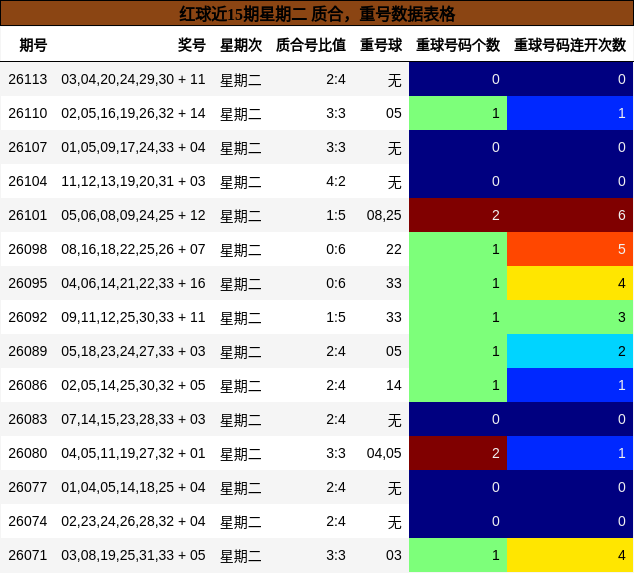
Task: Click the 奖号 column header
Action: pos(192,45)
